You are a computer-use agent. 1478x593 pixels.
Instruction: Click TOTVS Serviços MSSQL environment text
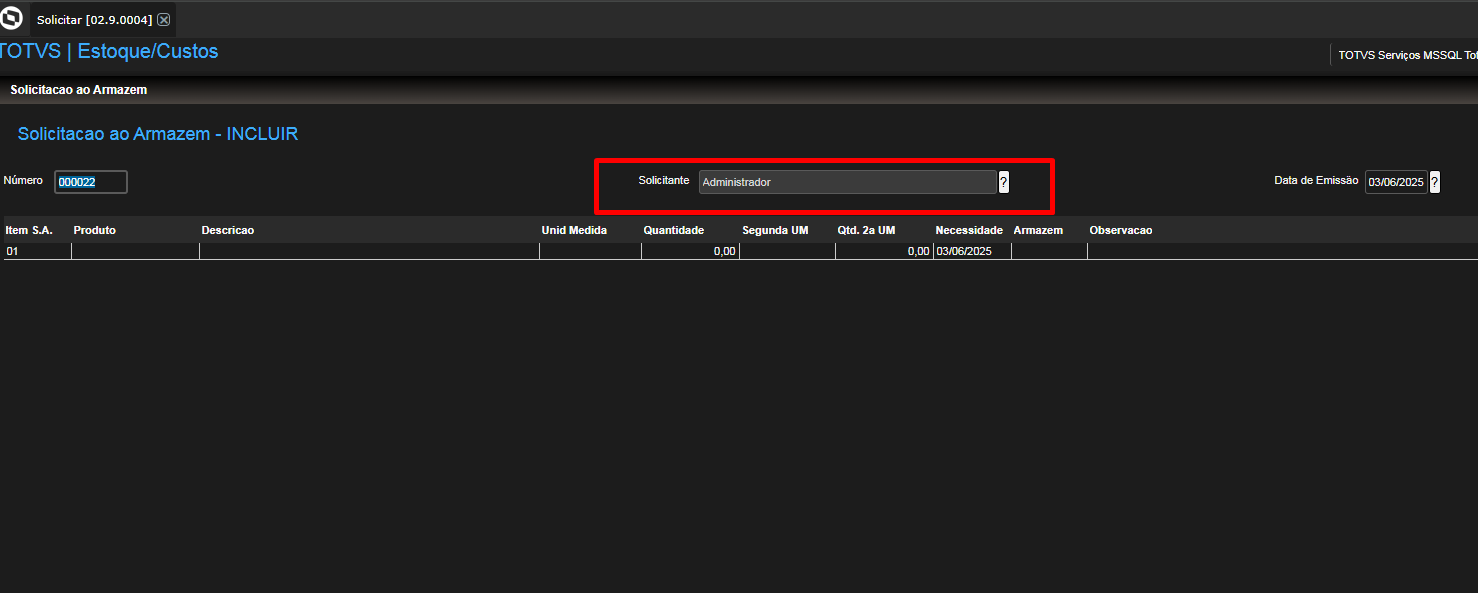point(1408,55)
